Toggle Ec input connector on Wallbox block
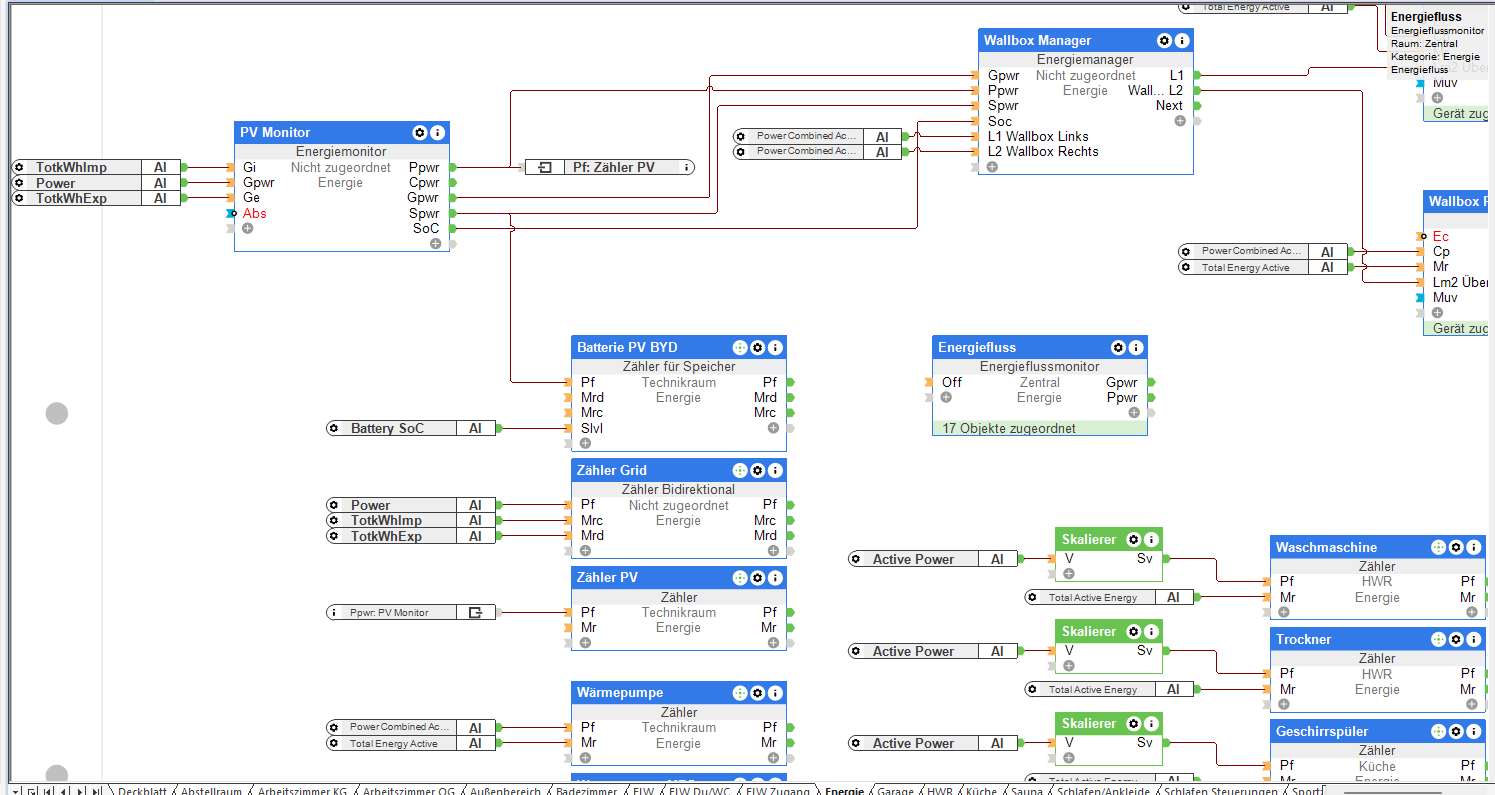This screenshot has height=795, width=1495. pos(1440,237)
